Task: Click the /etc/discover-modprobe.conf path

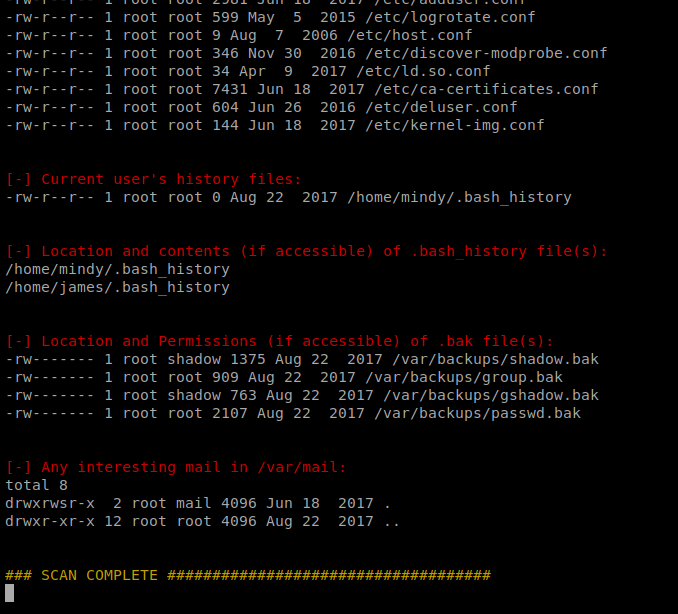Action: 486,53
